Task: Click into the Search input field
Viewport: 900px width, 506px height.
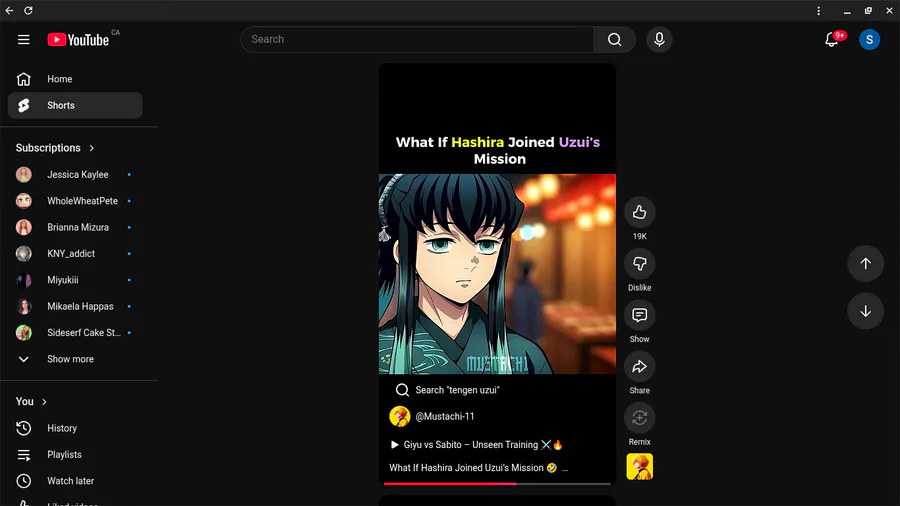Action: 417,40
